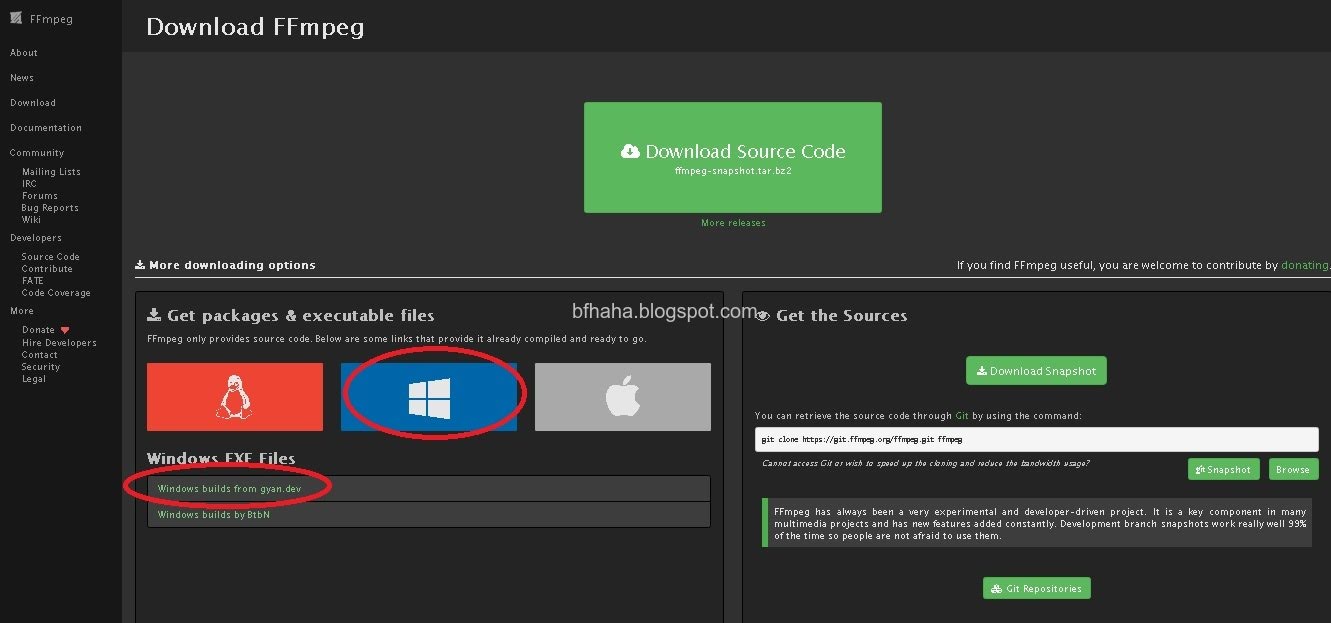1331x623 pixels.
Task: Open Code Coverage link
Action: click(x=56, y=293)
